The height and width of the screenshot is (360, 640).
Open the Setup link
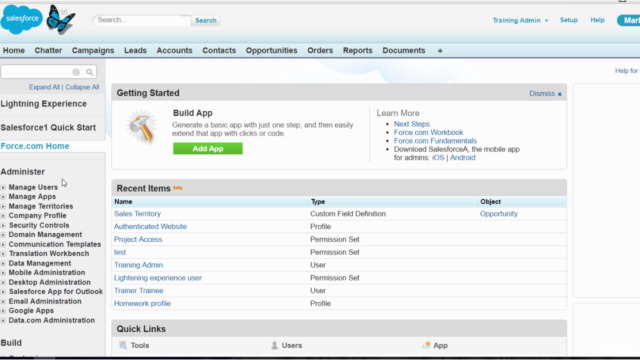tap(569, 20)
